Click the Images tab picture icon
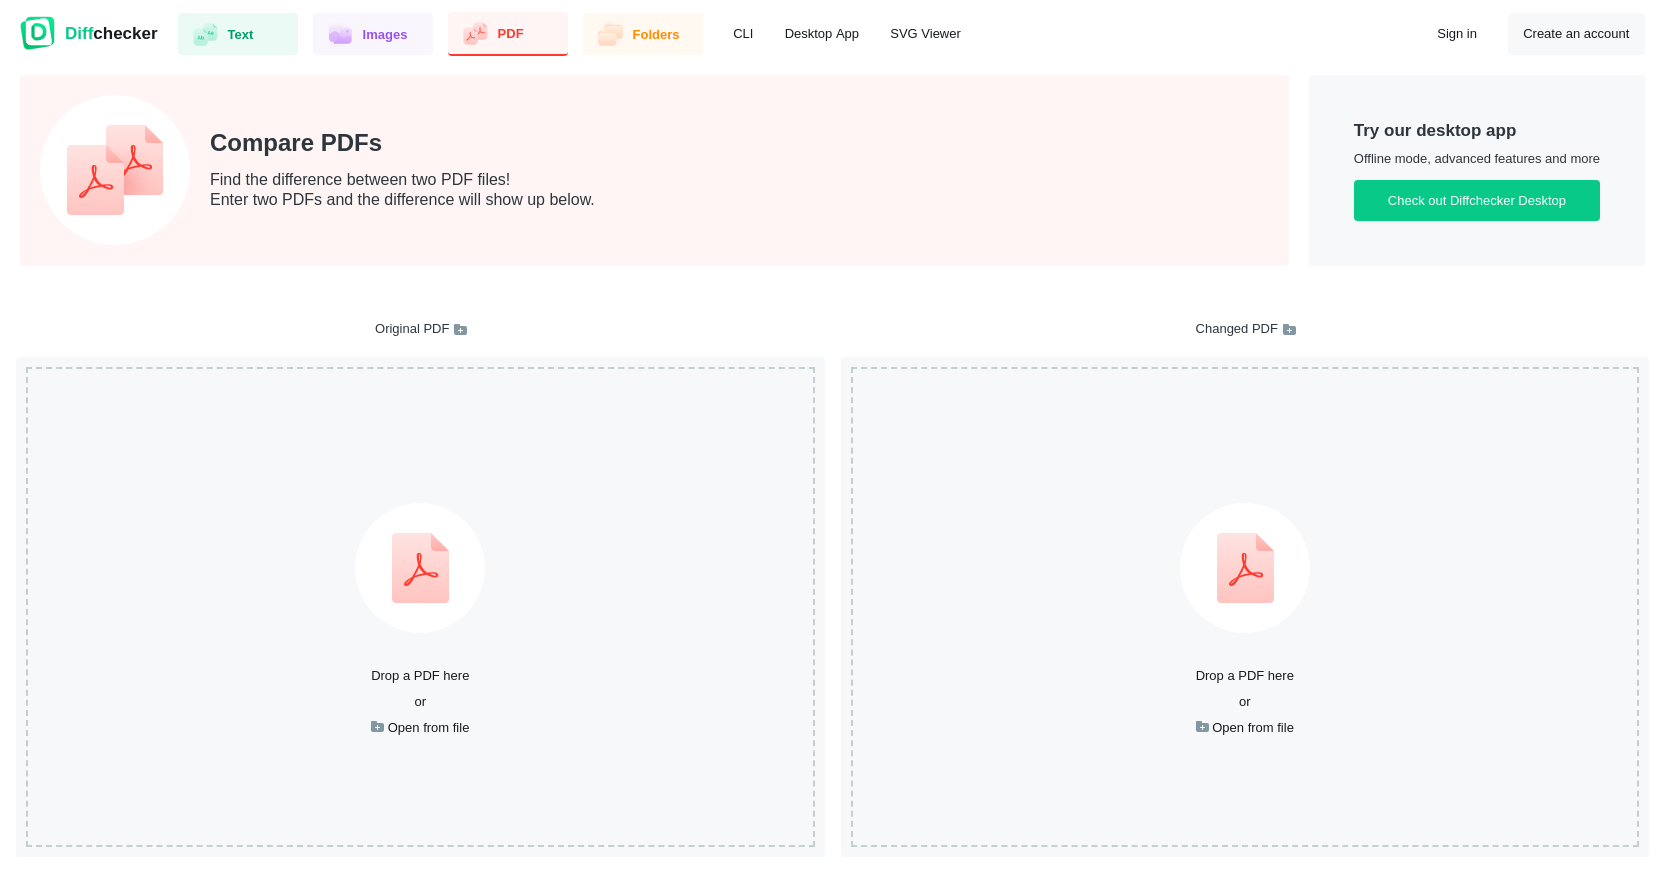 [340, 34]
